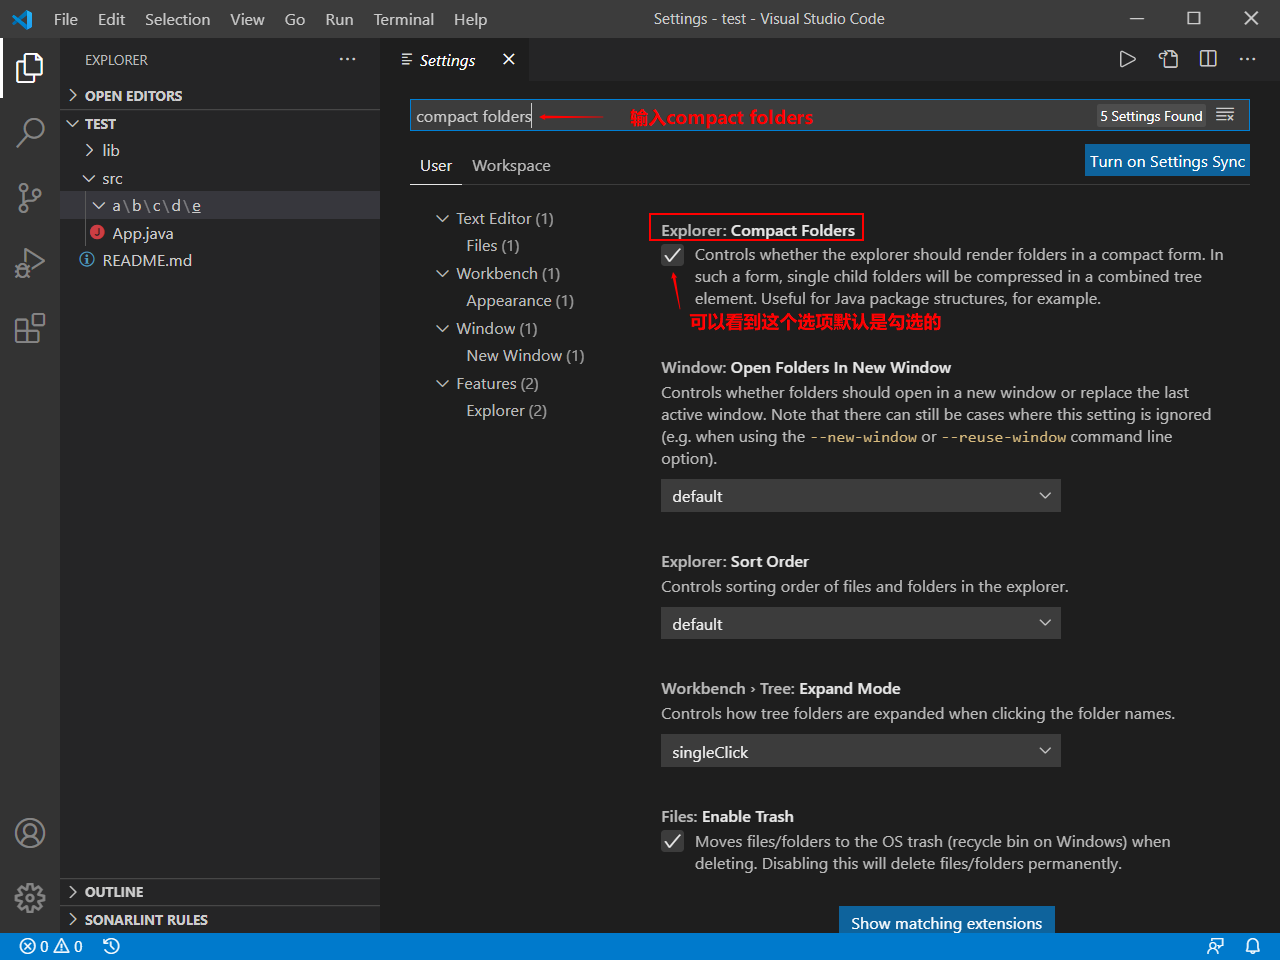1280x960 pixels.
Task: Open the Expand Mode singleClick dropdown
Action: [x=860, y=752]
